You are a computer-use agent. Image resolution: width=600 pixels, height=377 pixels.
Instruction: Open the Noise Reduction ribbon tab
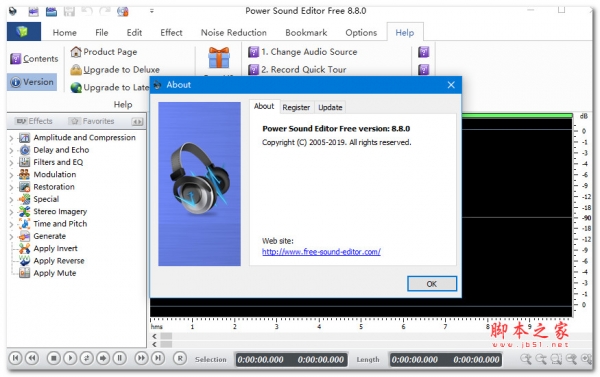pos(233,33)
